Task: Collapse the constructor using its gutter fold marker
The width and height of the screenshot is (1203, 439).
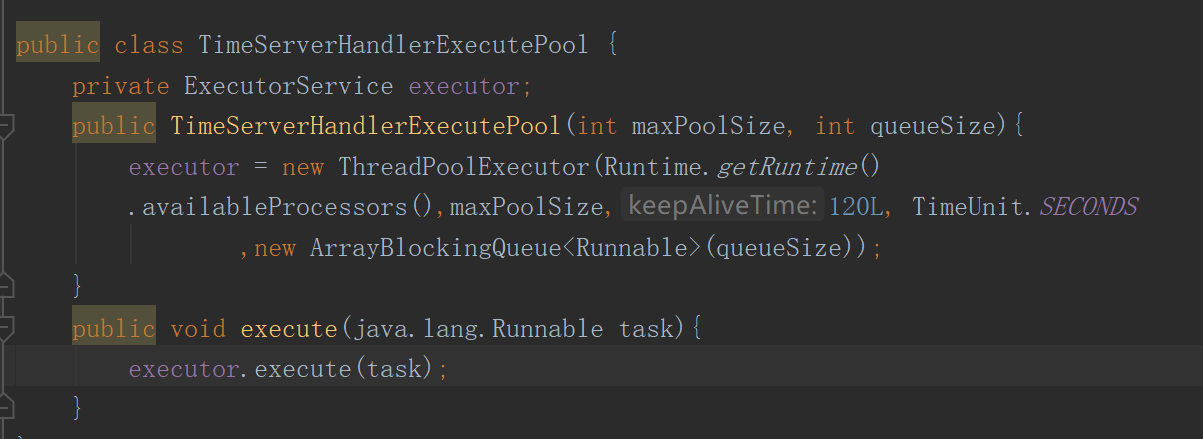Action: point(6,126)
